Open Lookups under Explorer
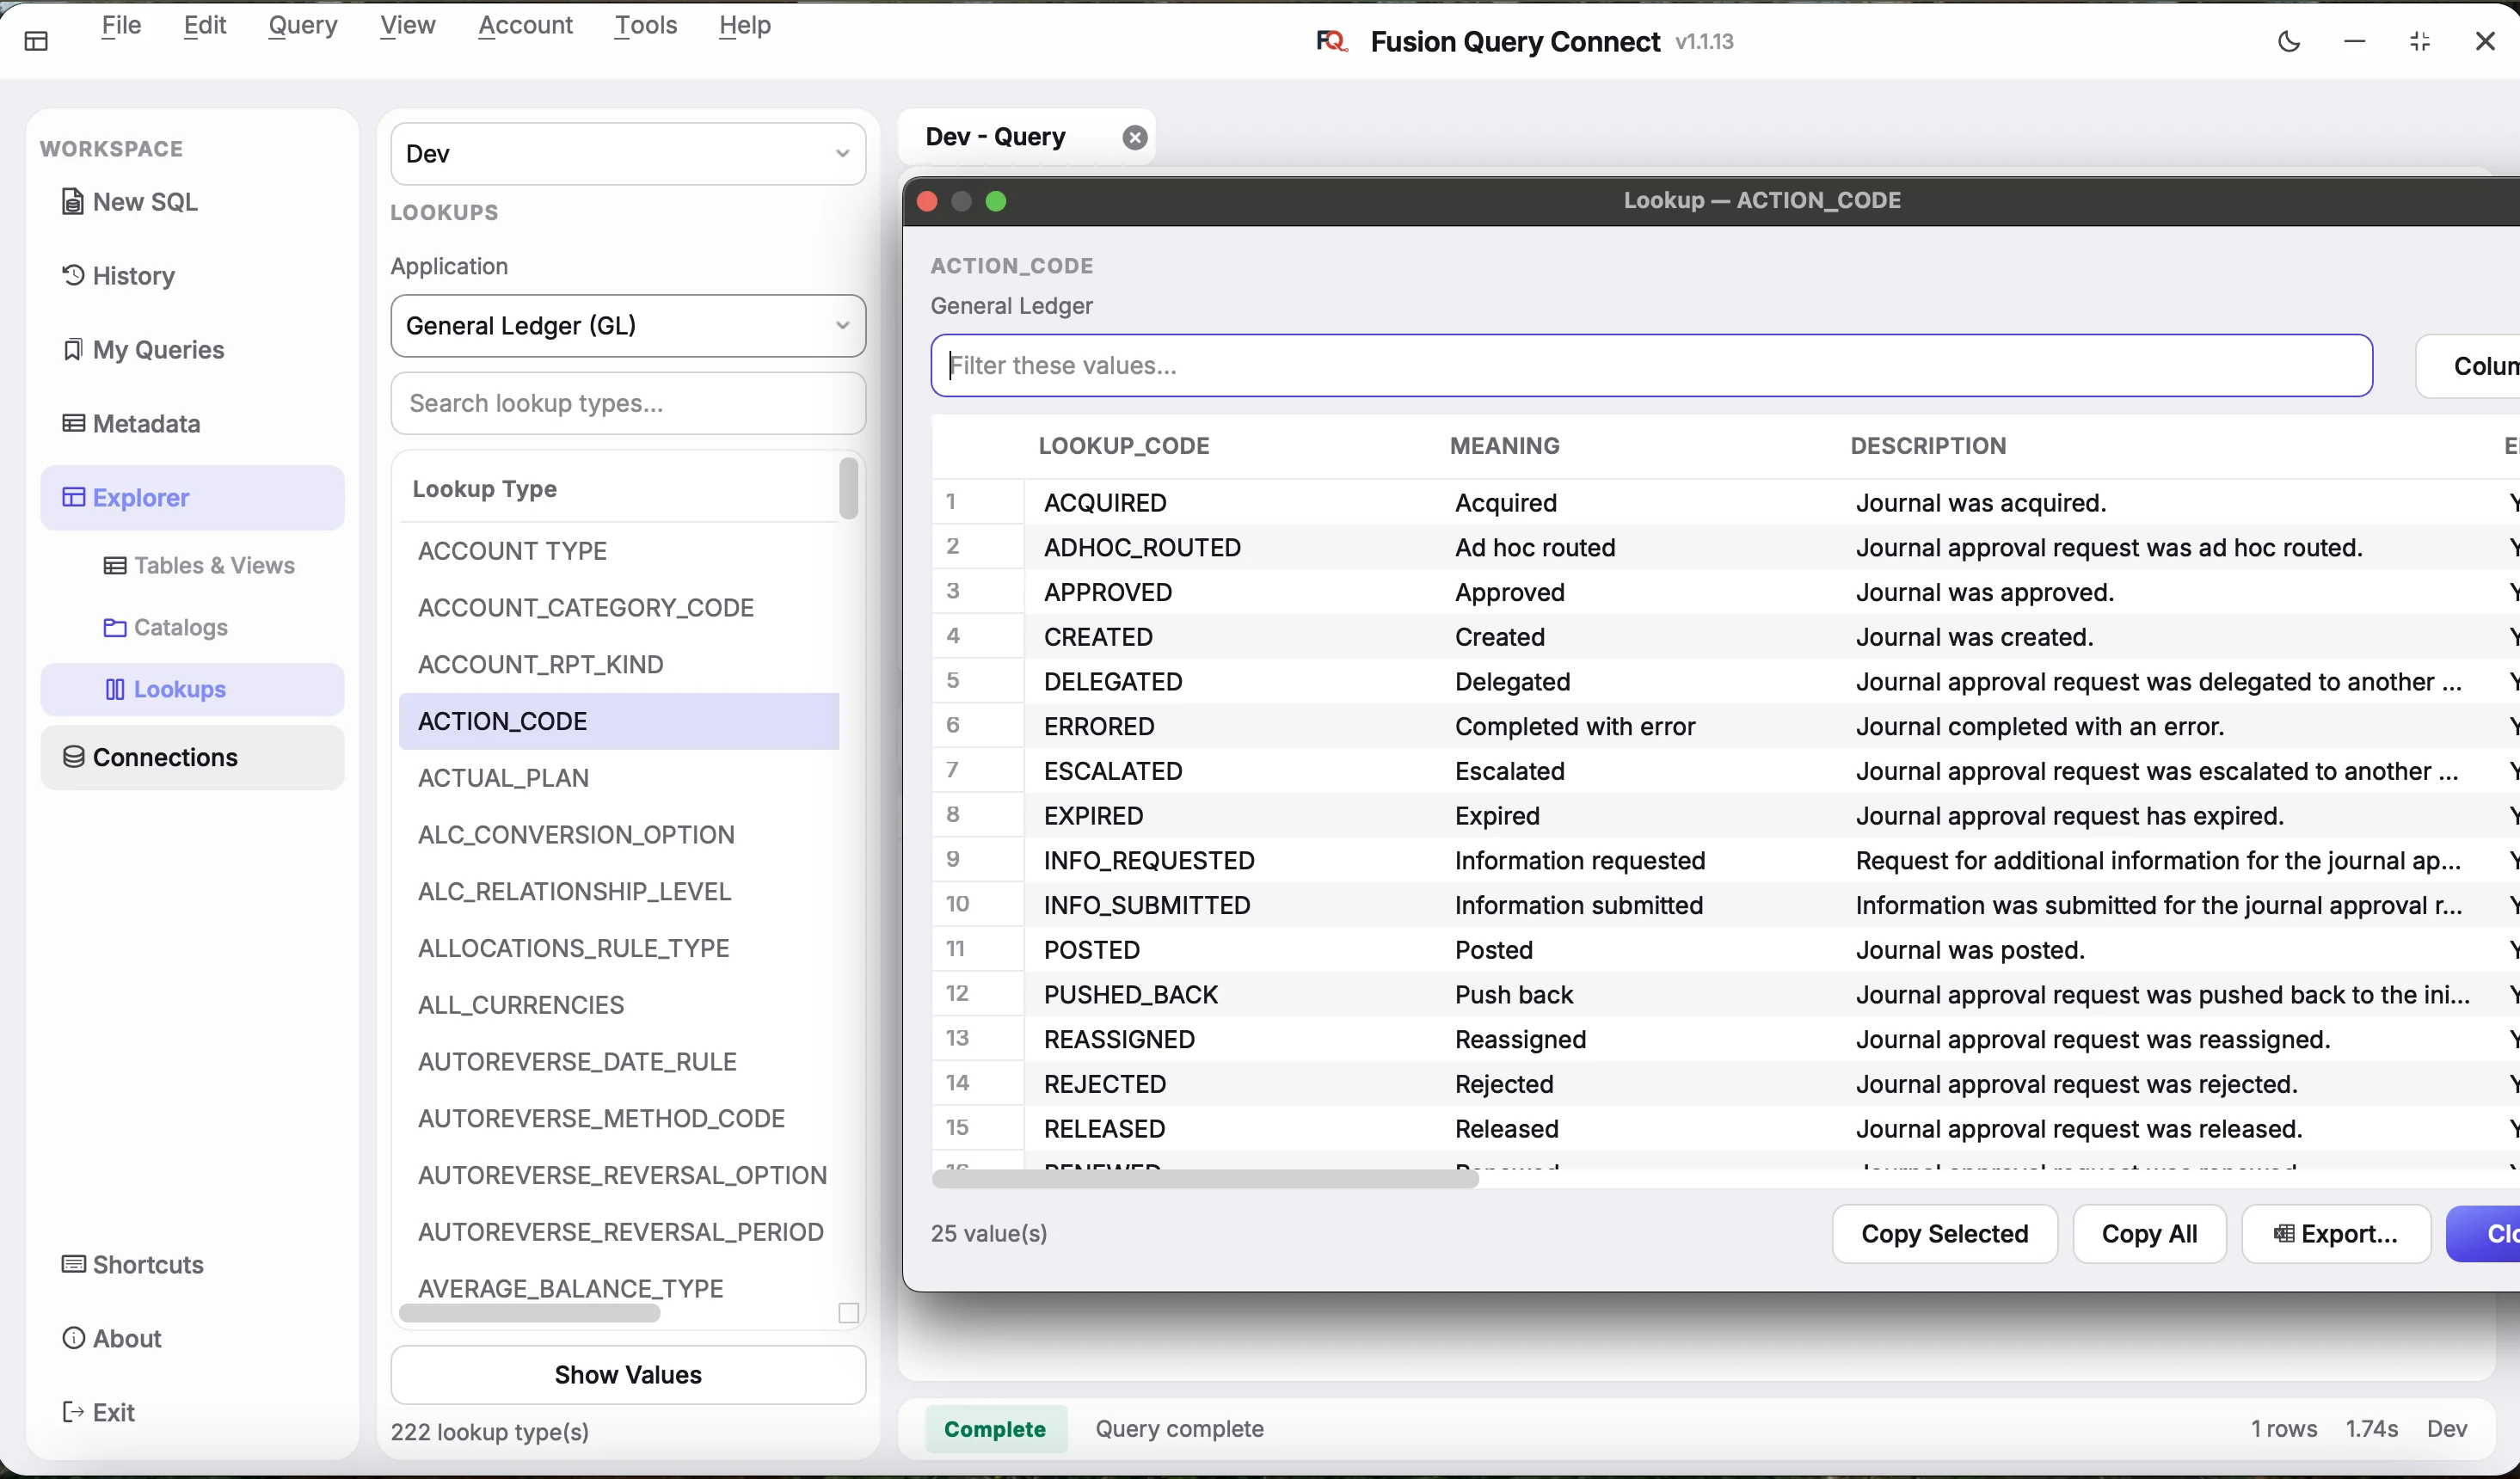The width and height of the screenshot is (2520, 1479). [x=192, y=690]
